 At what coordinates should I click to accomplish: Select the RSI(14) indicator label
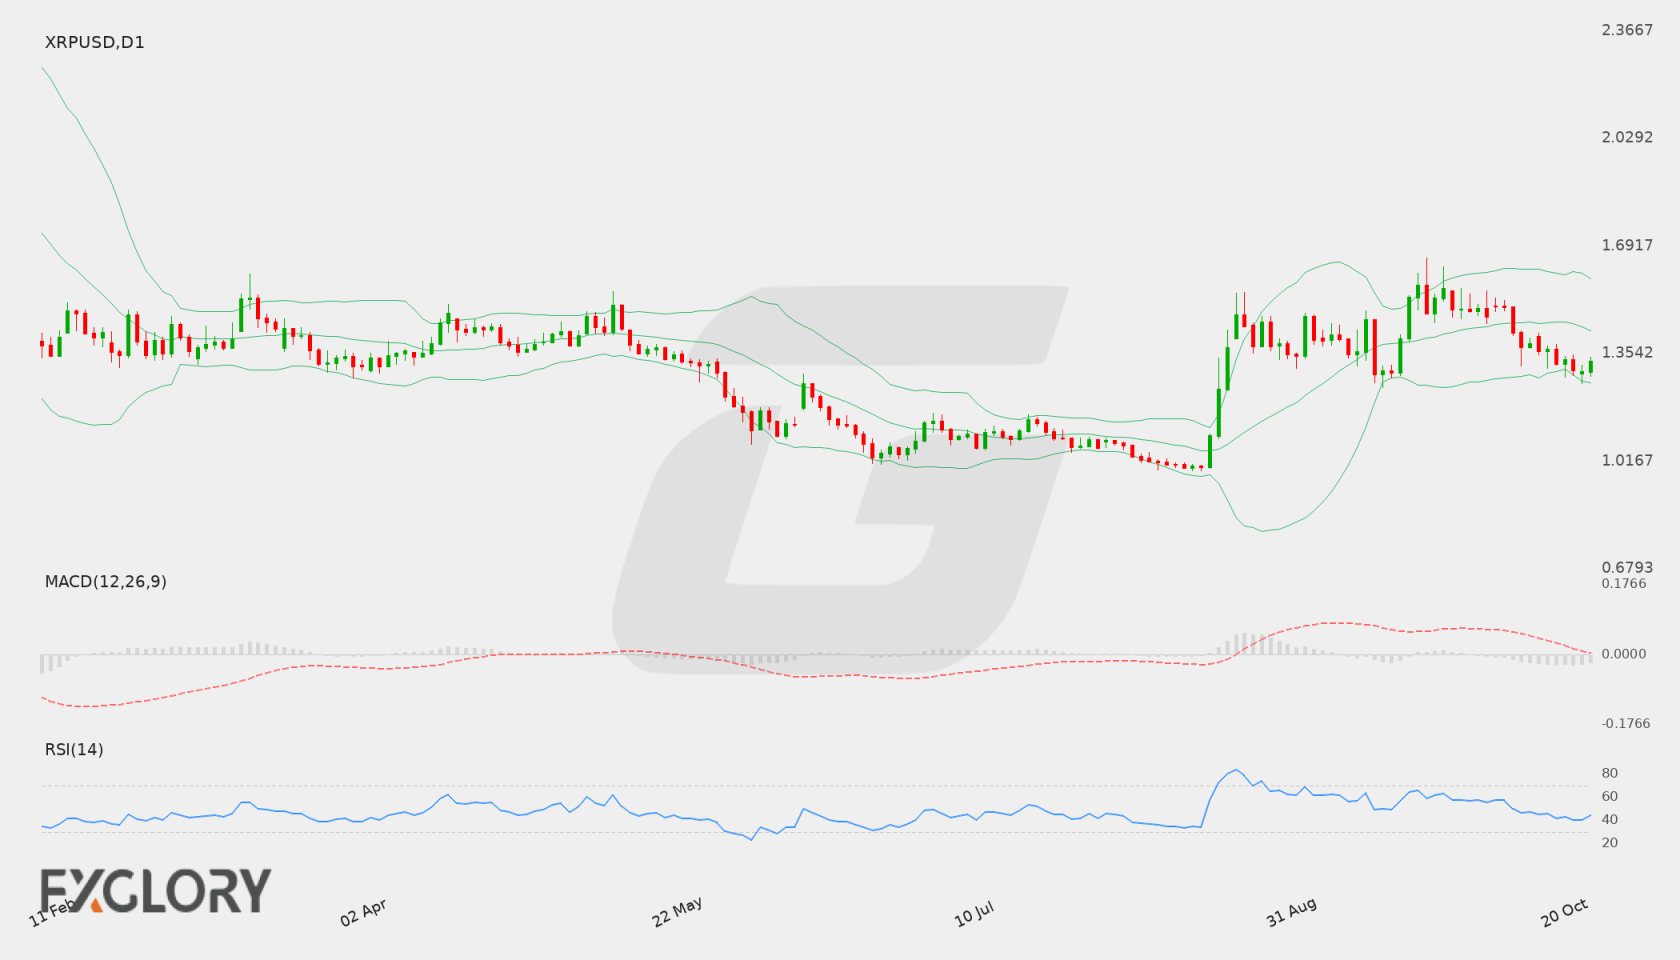click(x=74, y=749)
